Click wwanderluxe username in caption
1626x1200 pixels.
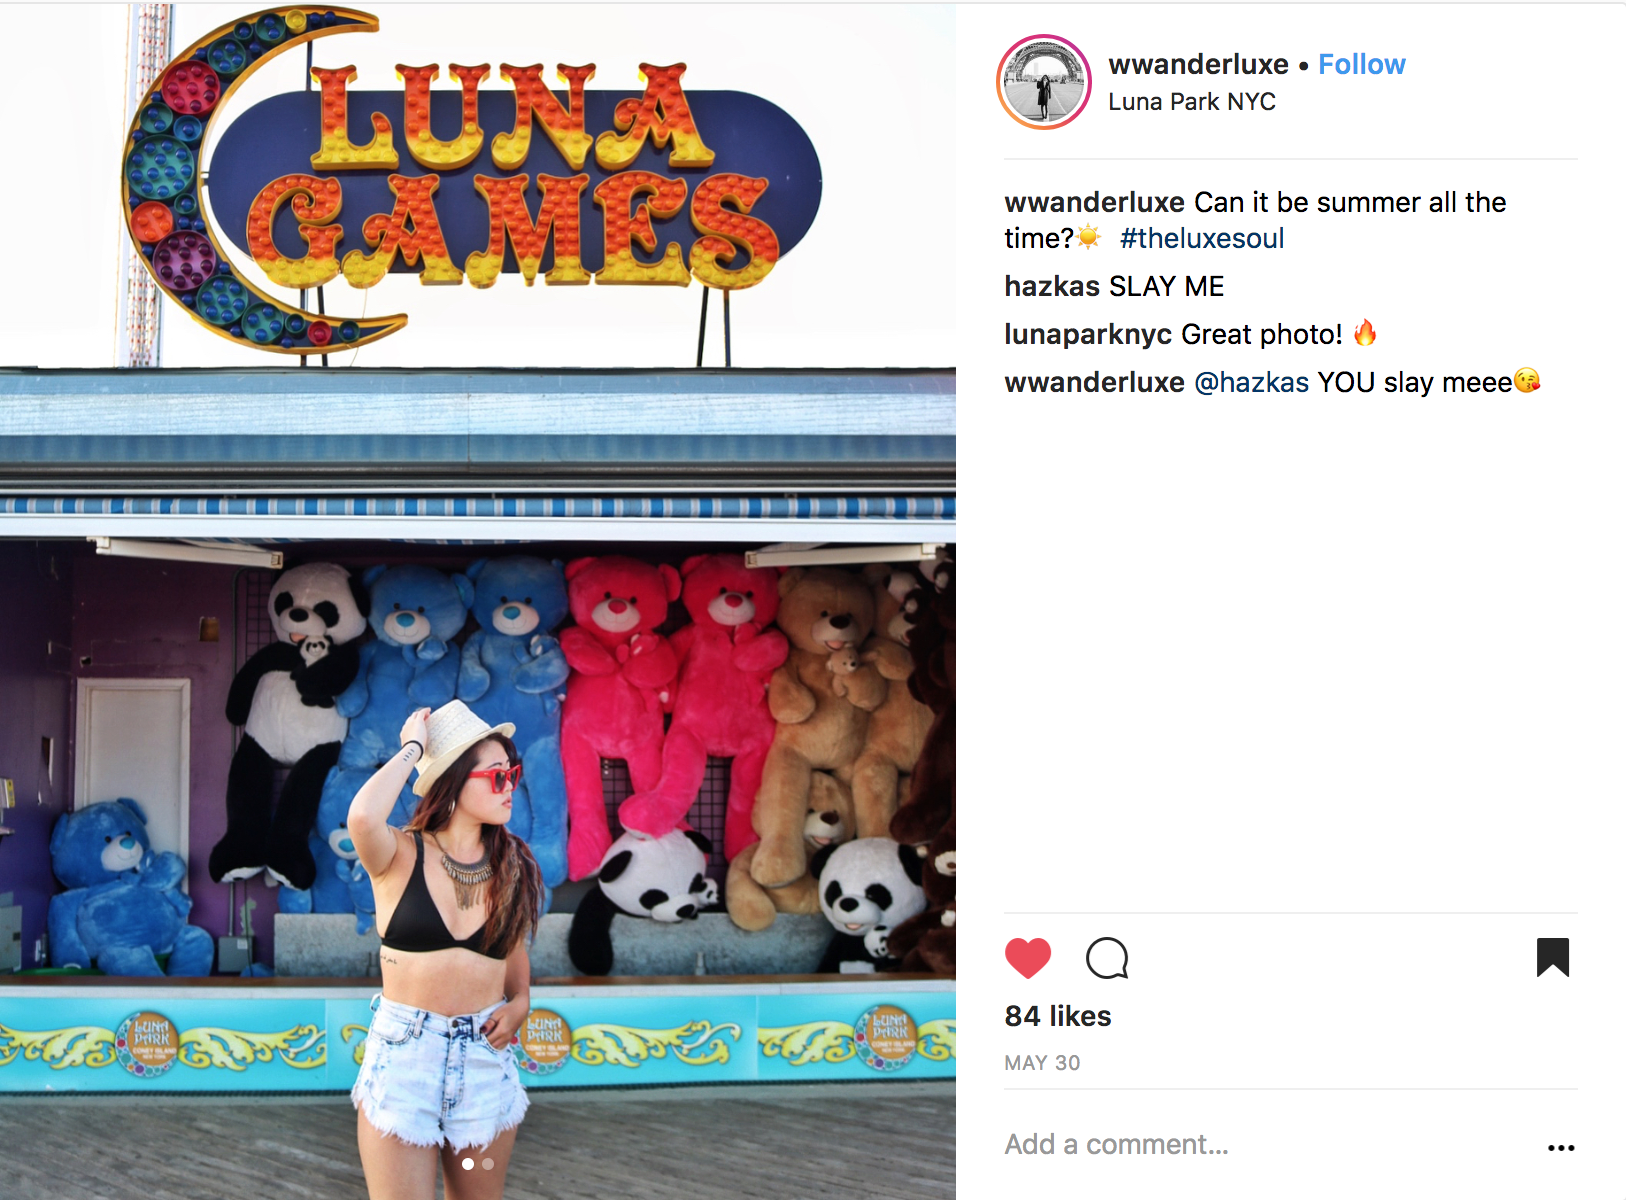point(1095,202)
